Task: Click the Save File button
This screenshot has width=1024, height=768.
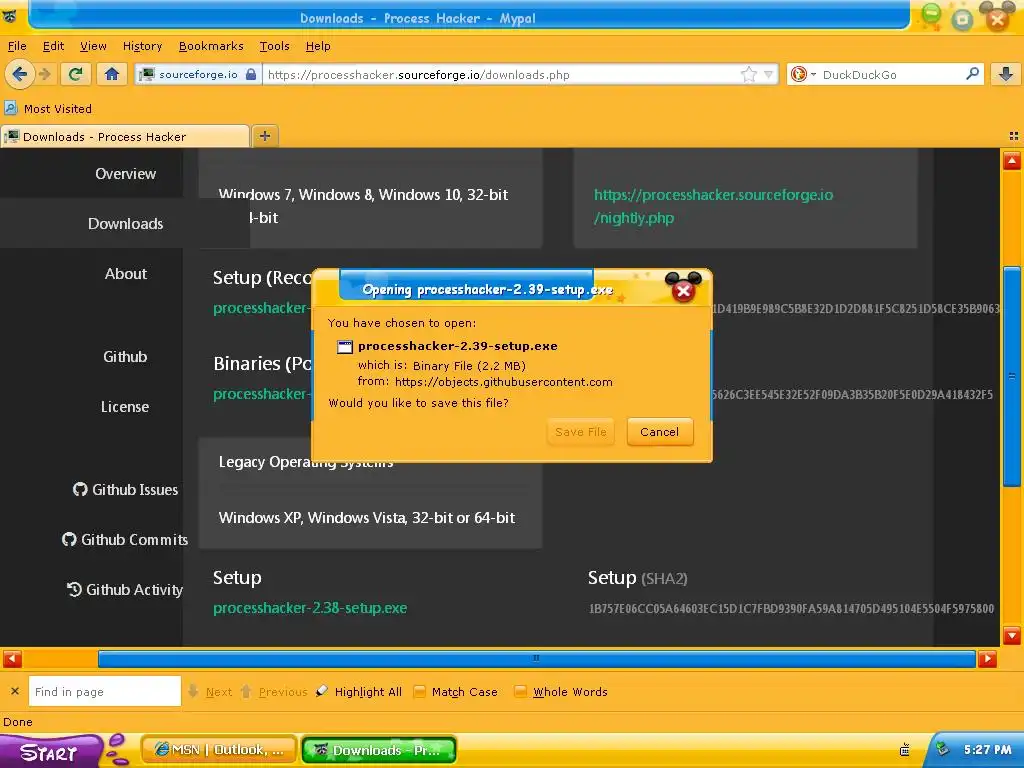Action: pyautogui.click(x=581, y=432)
